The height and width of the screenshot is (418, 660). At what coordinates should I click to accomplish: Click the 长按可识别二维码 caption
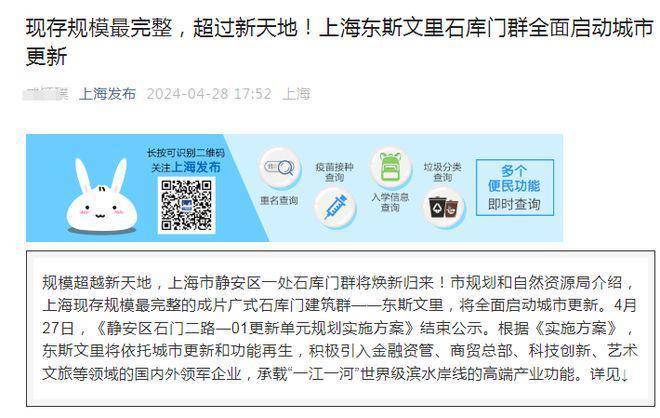click(186, 153)
